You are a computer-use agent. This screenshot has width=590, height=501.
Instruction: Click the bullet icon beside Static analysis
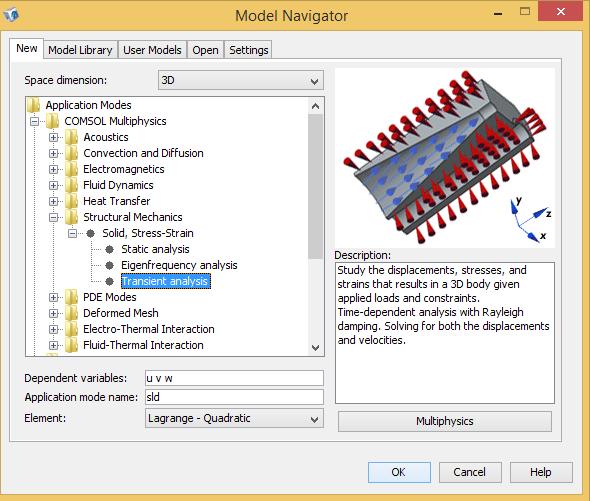109,249
